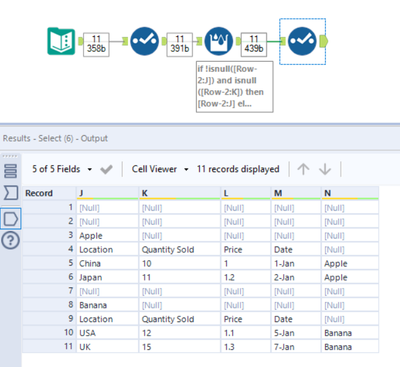Select the Japan cell in row 6
The height and width of the screenshot is (367, 400).
pos(107,277)
